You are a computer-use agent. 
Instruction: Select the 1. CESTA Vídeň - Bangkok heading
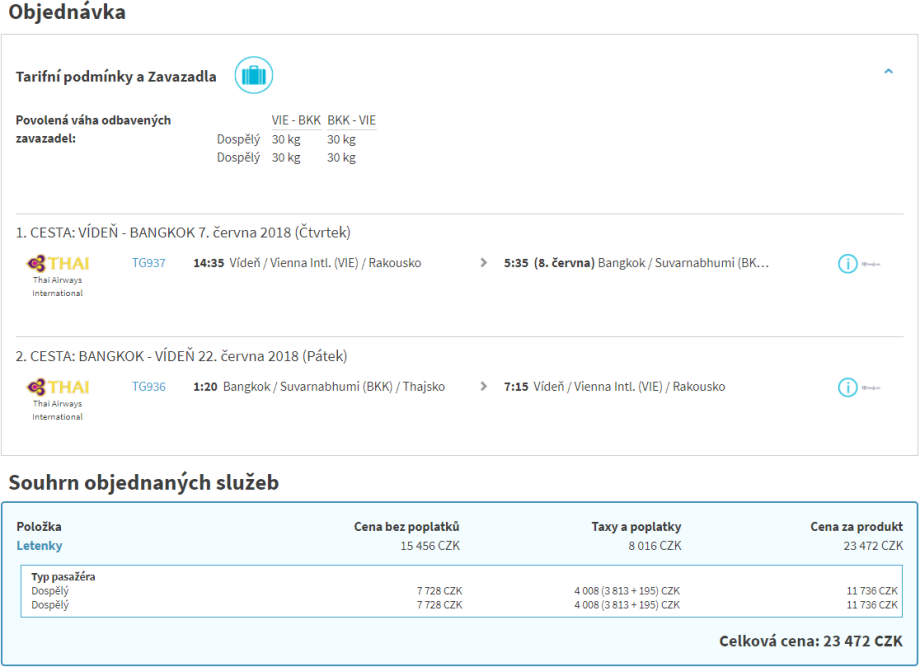point(183,232)
